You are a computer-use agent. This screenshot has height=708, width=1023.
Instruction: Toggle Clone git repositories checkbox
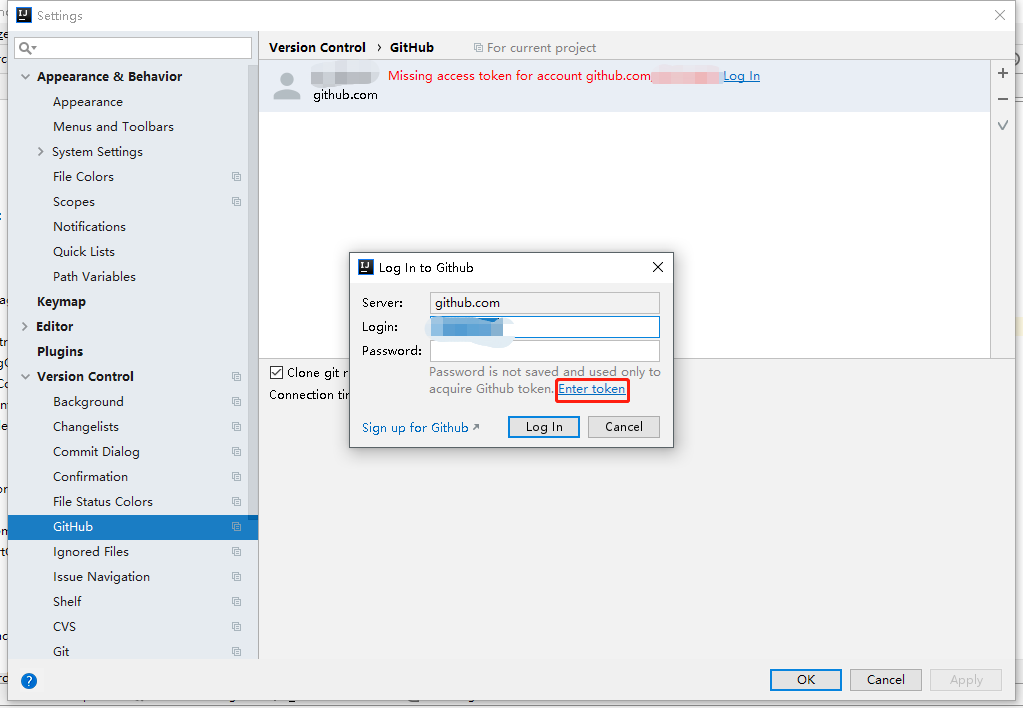277,372
